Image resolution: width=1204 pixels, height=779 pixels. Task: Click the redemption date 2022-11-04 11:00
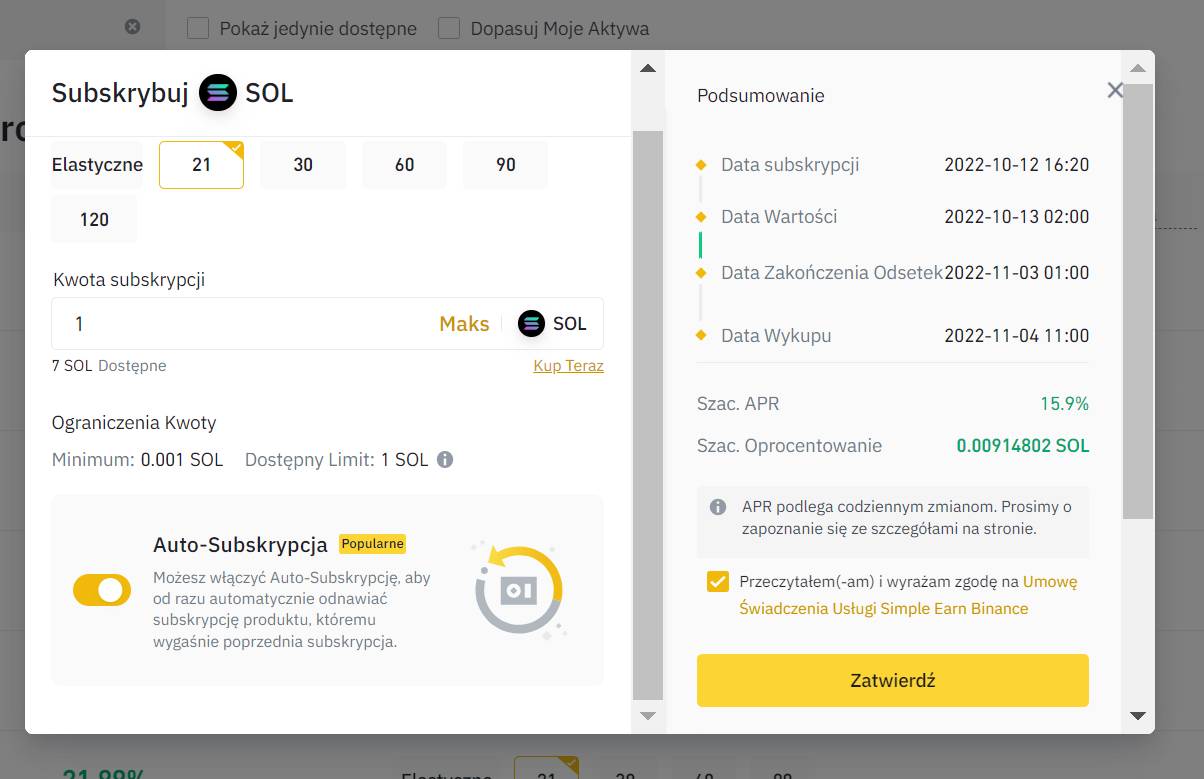1016,336
